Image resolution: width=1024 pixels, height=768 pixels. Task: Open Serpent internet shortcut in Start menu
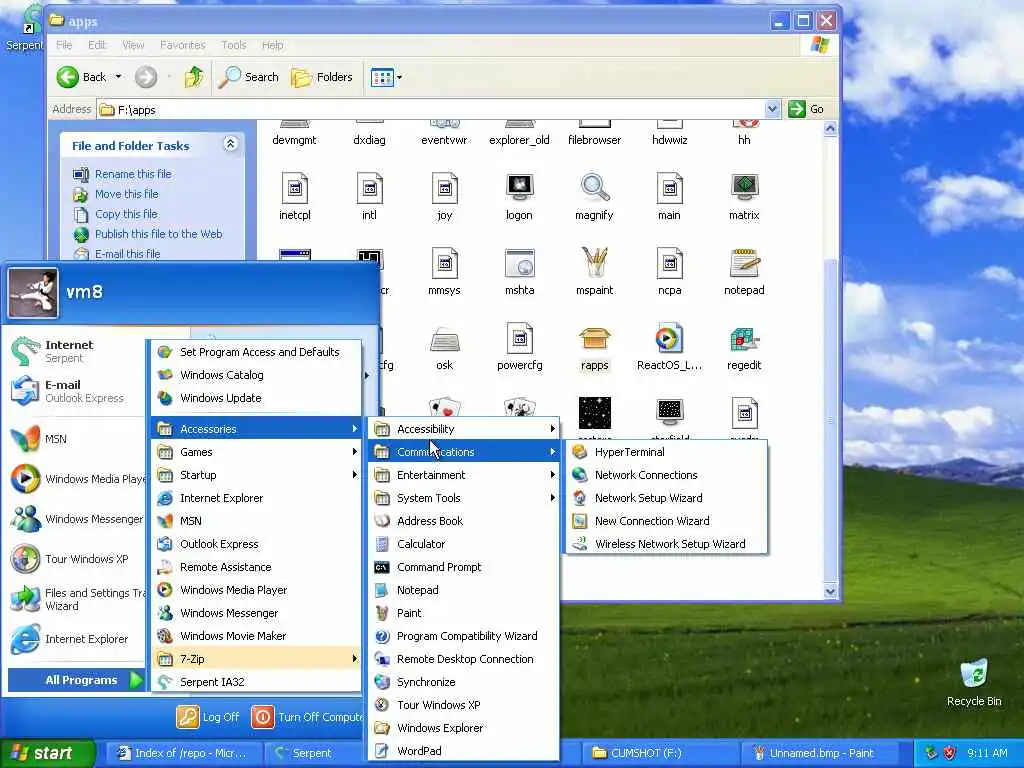[x=75, y=351]
